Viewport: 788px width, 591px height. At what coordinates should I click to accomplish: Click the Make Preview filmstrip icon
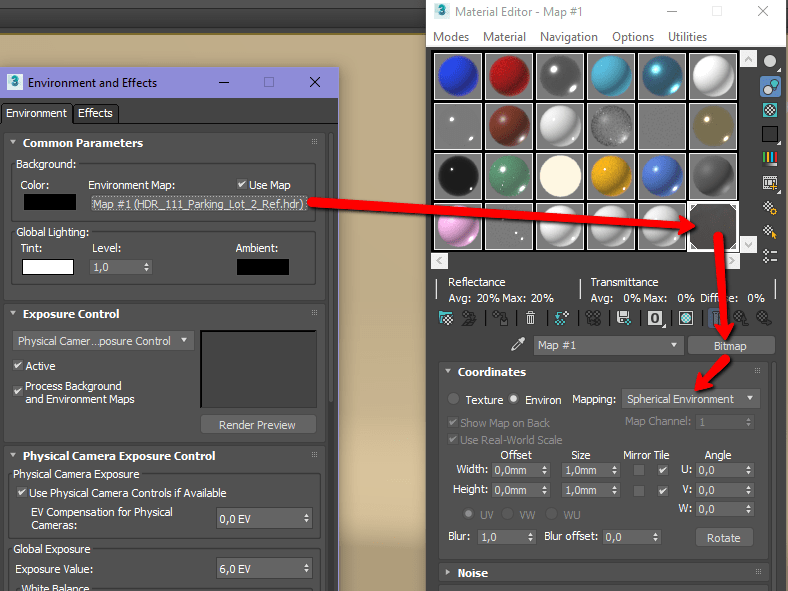770,183
